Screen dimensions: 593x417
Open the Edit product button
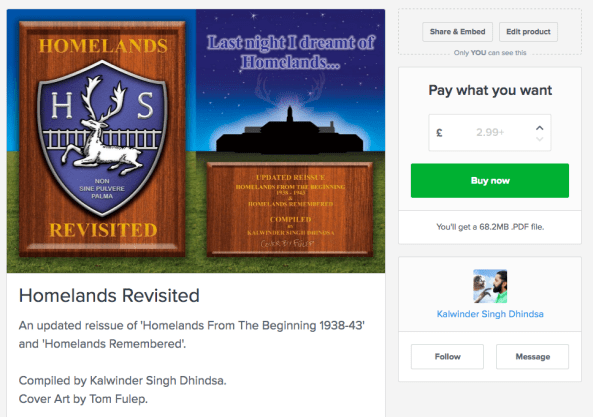(x=528, y=32)
